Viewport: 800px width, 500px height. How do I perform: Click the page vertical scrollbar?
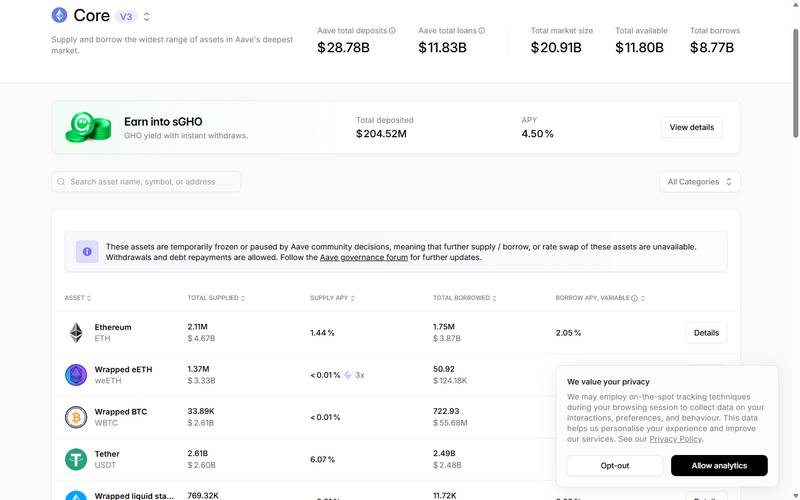pos(795,83)
